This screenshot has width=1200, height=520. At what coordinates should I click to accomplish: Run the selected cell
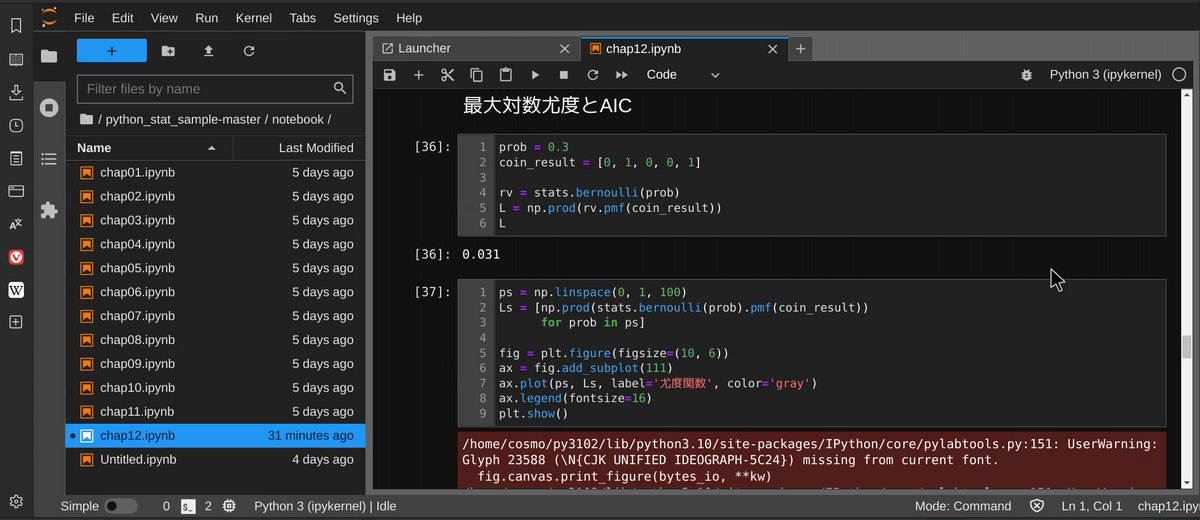535,75
